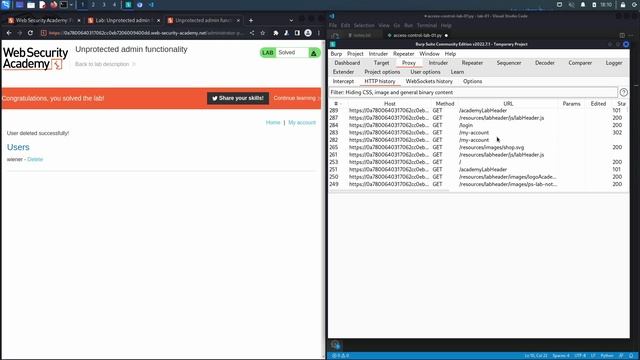Viewport: 640px width, 360px height.
Task: Close the Lab: Unprotected admin browser tab
Action: click(x=158, y=20)
